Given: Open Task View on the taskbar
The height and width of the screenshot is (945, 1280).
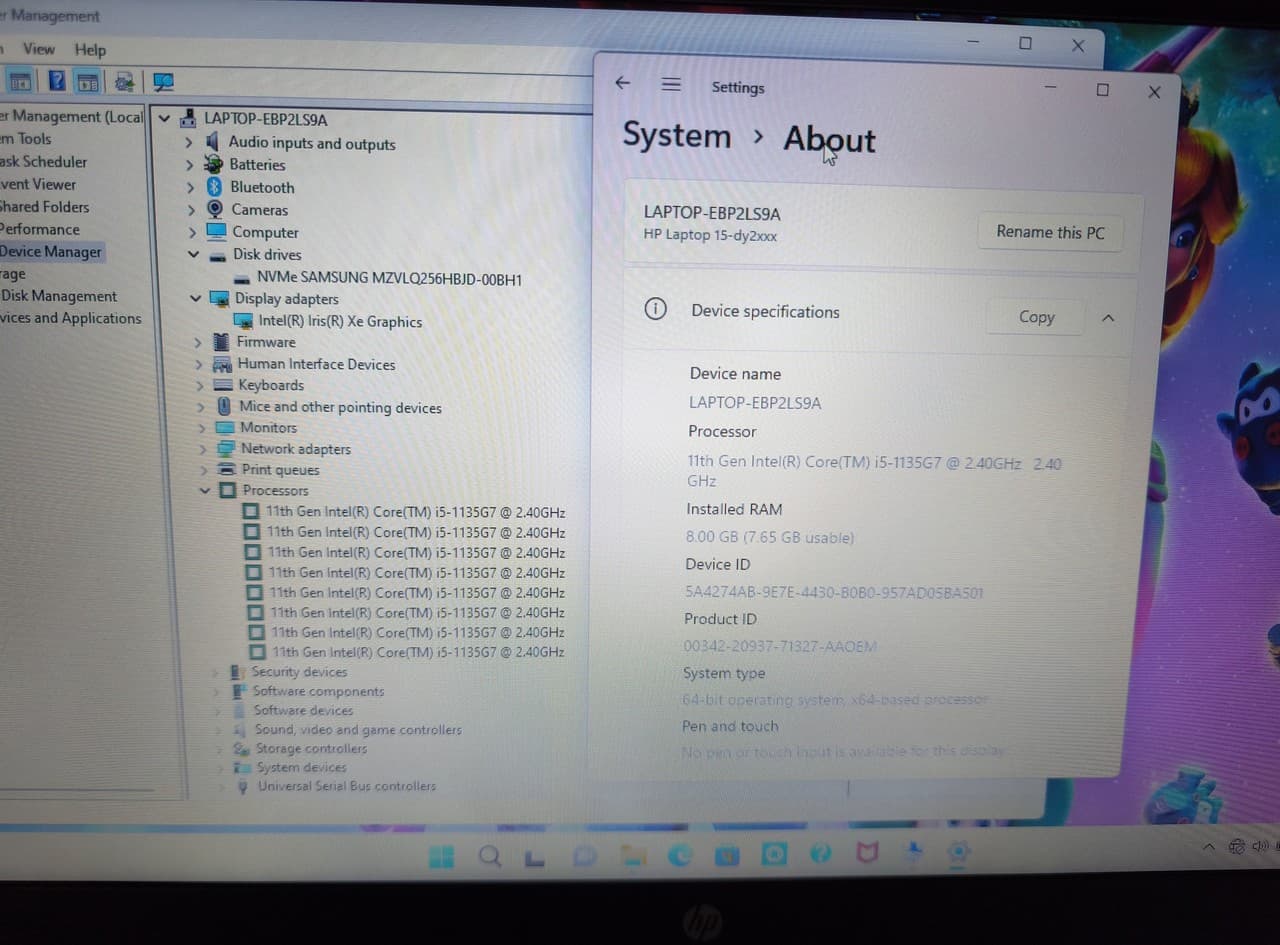Looking at the screenshot, I should [535, 857].
